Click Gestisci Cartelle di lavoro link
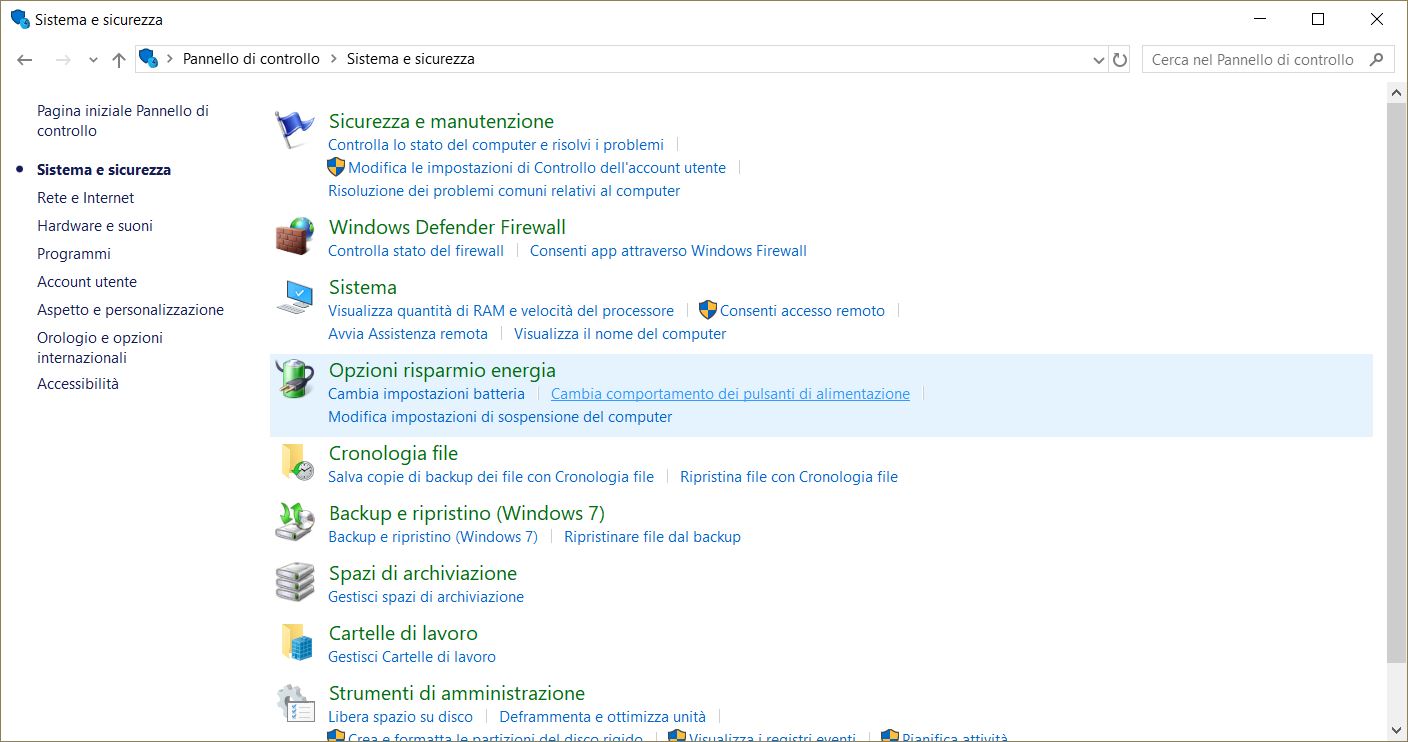 click(412, 657)
